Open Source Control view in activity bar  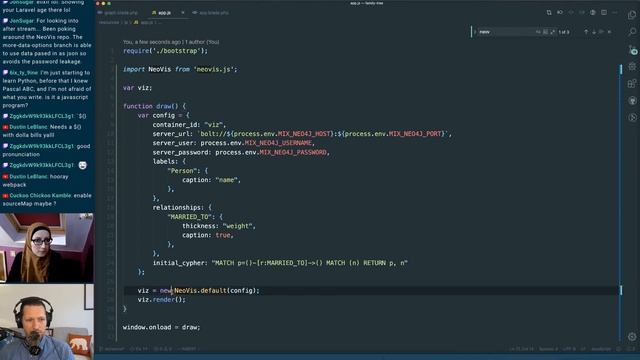click(x=632, y=49)
